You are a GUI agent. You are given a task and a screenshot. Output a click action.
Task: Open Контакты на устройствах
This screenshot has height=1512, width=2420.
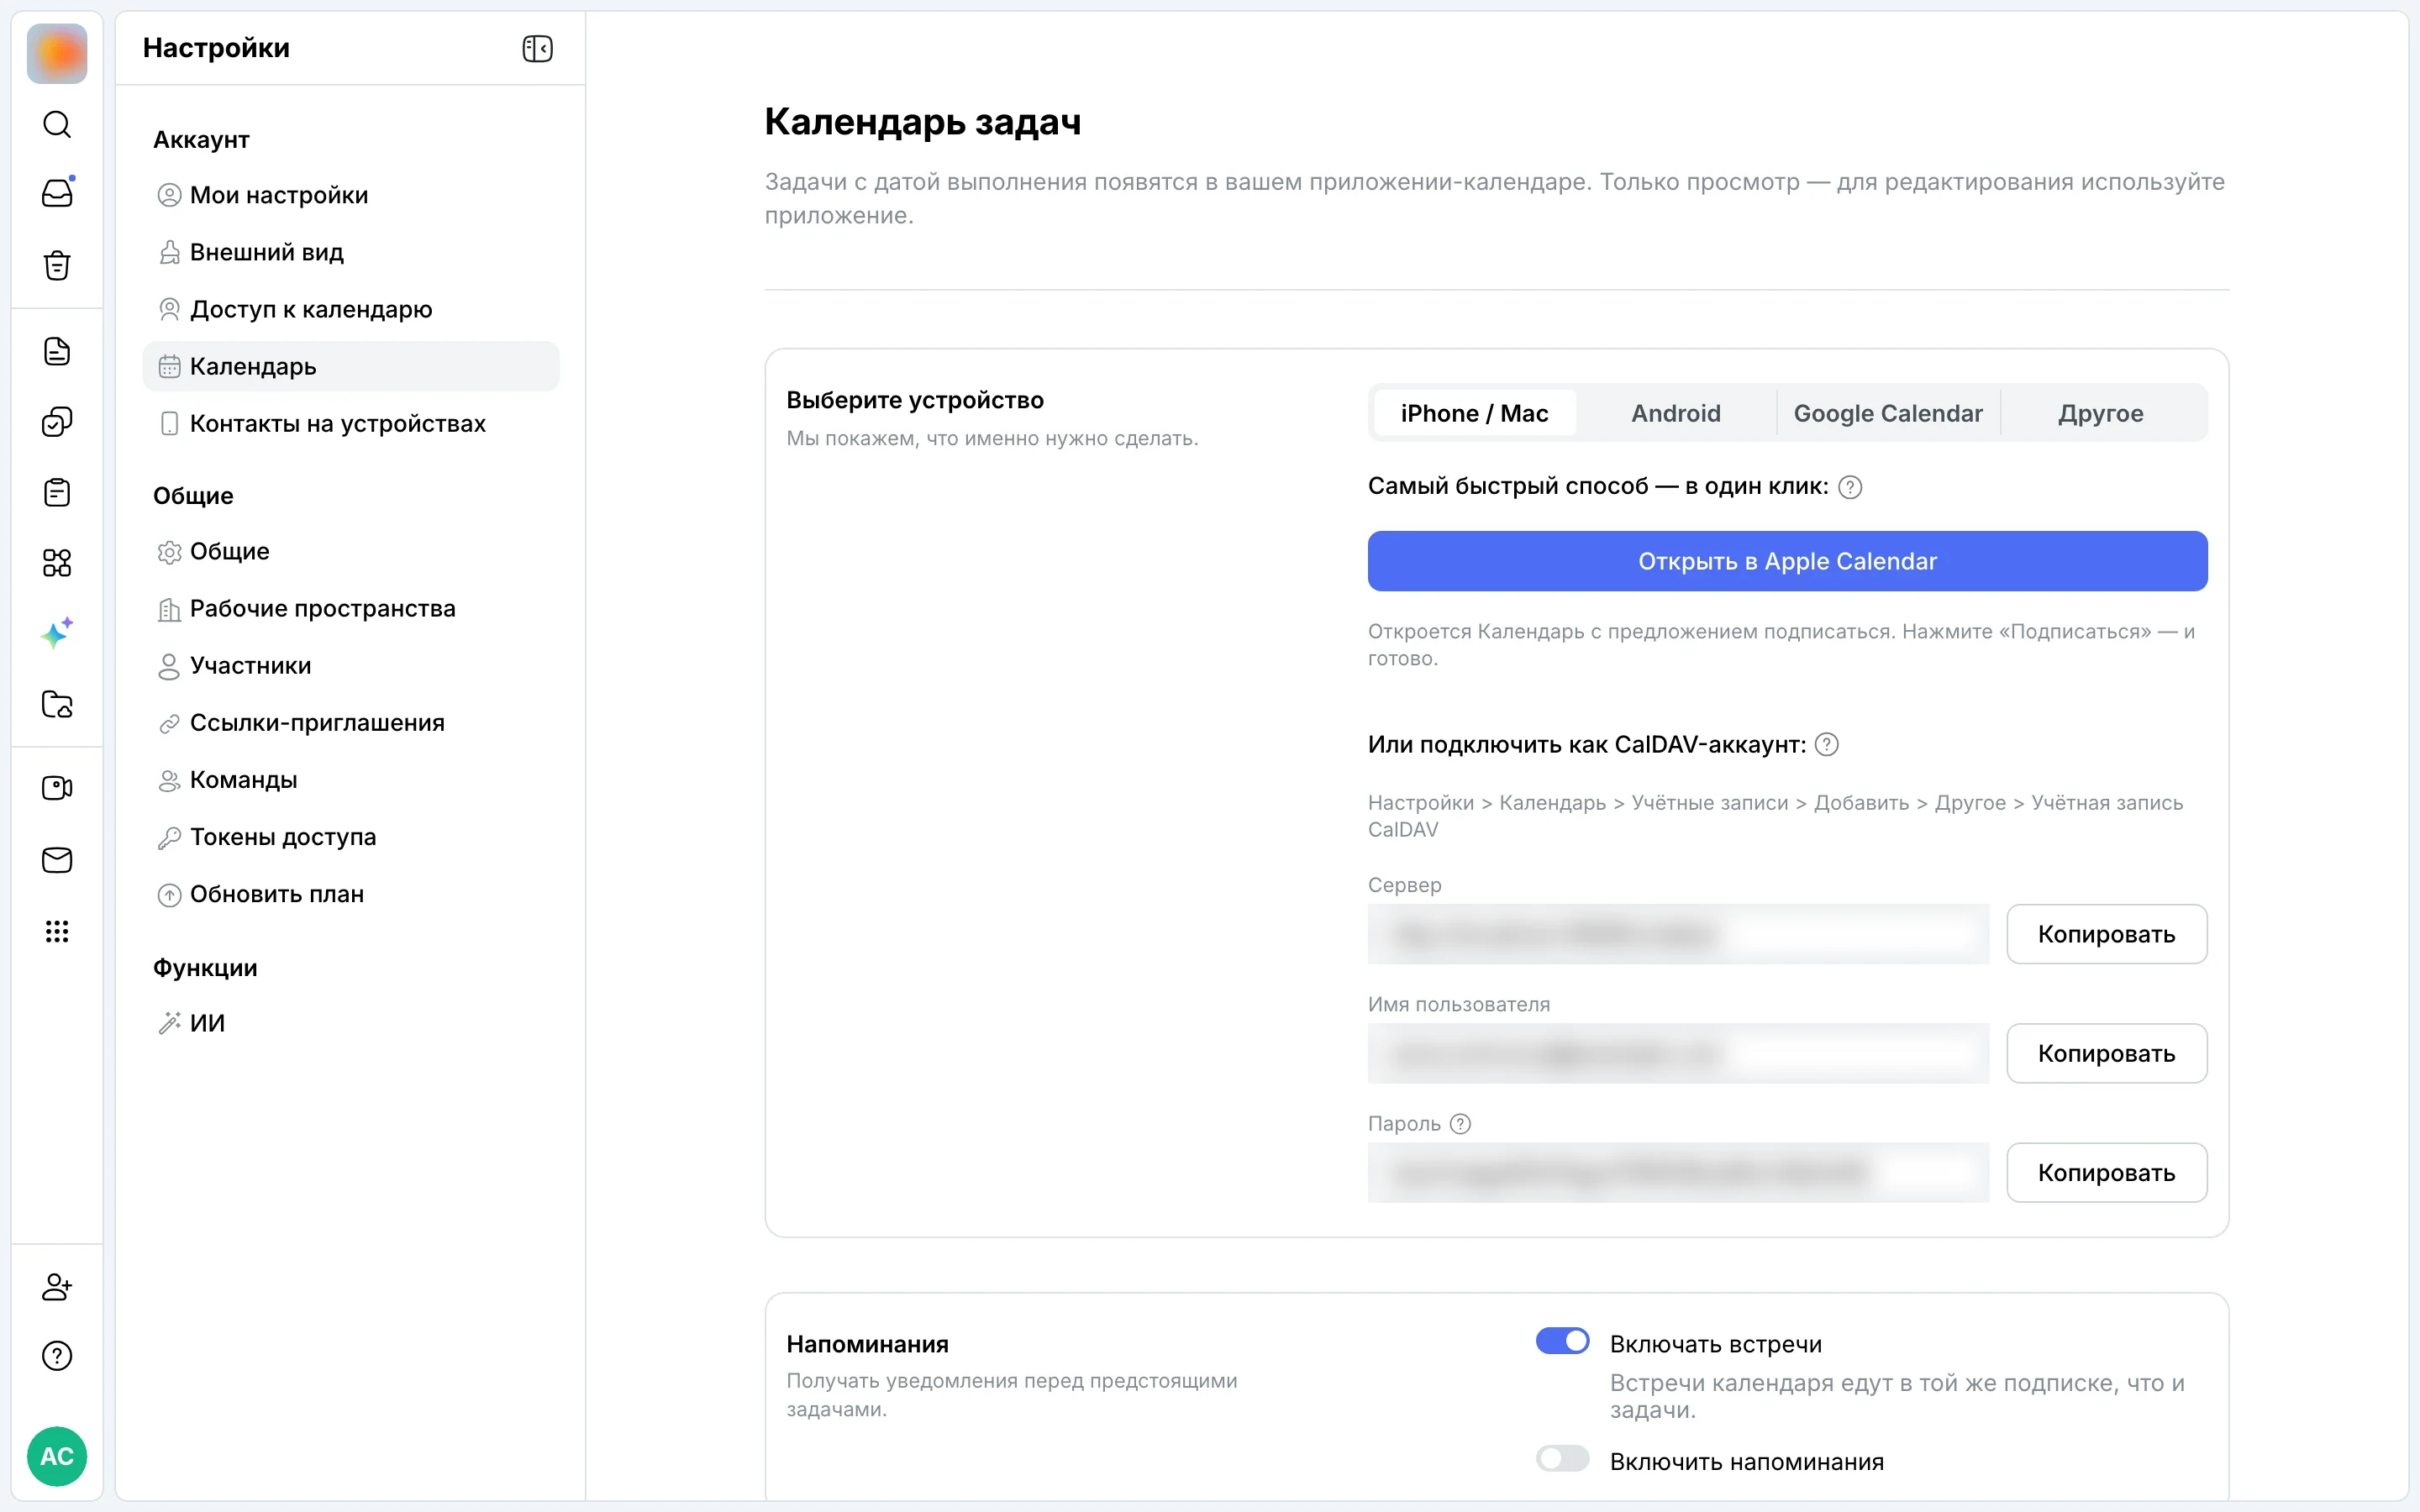click(351, 423)
